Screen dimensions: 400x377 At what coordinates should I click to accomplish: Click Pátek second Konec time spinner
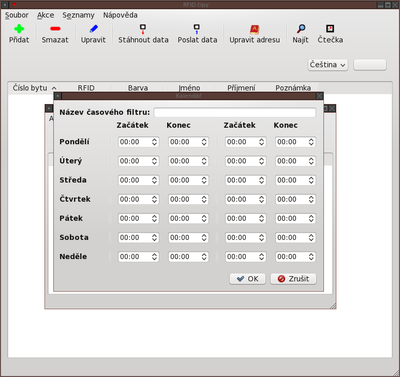click(295, 218)
